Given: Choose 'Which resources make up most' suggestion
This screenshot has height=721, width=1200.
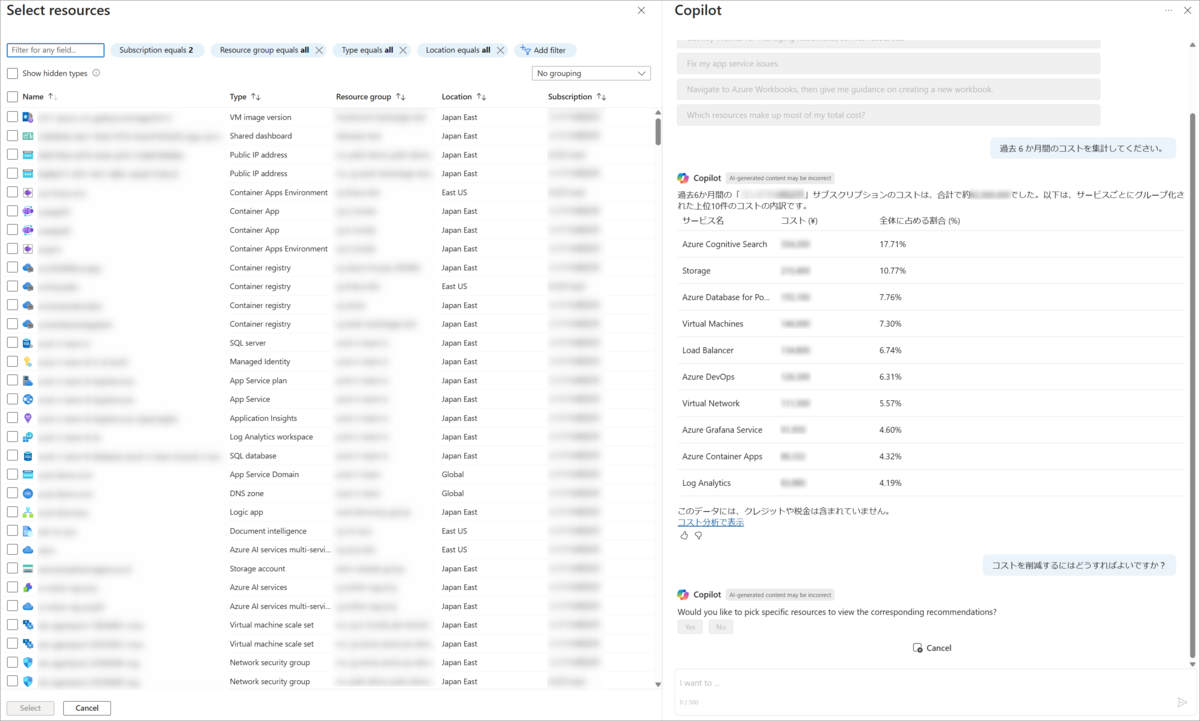Looking at the screenshot, I should point(888,115).
